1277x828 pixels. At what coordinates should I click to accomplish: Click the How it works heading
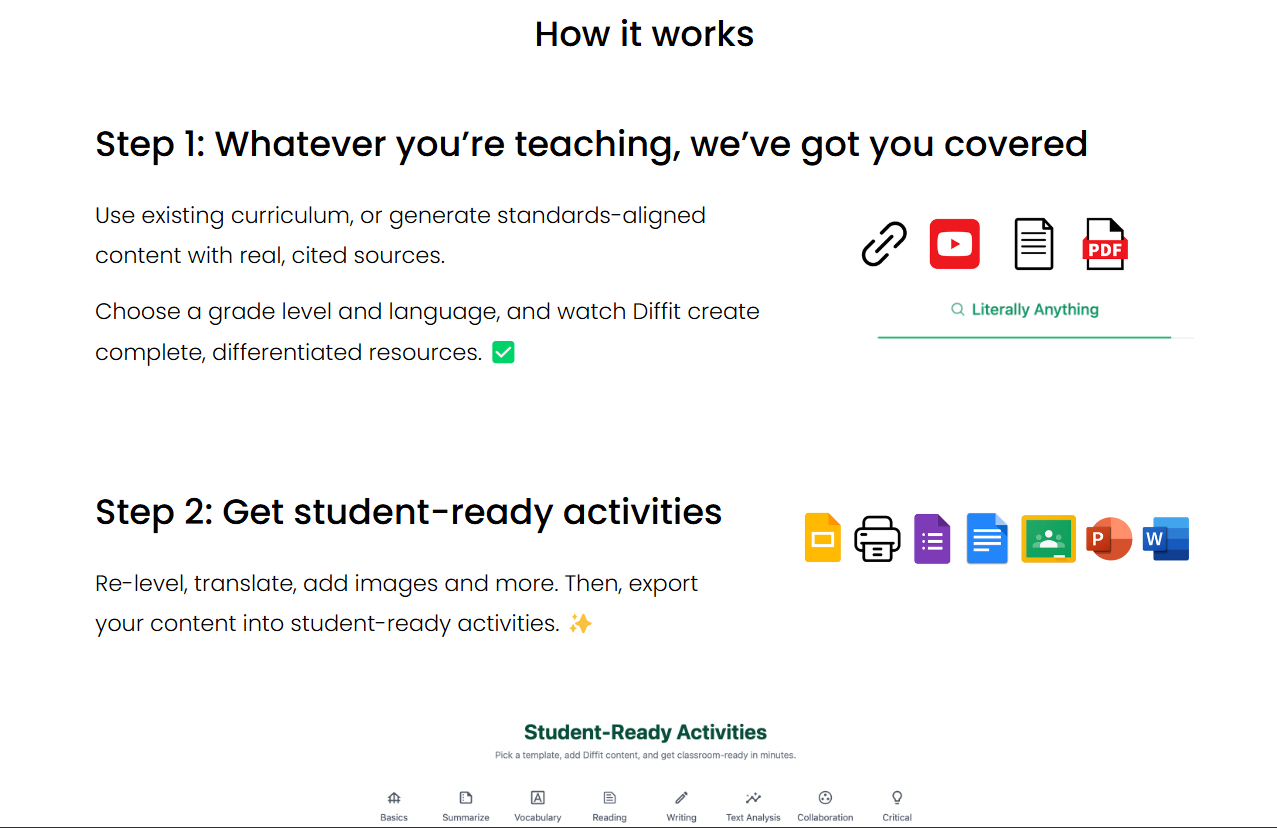(x=644, y=34)
